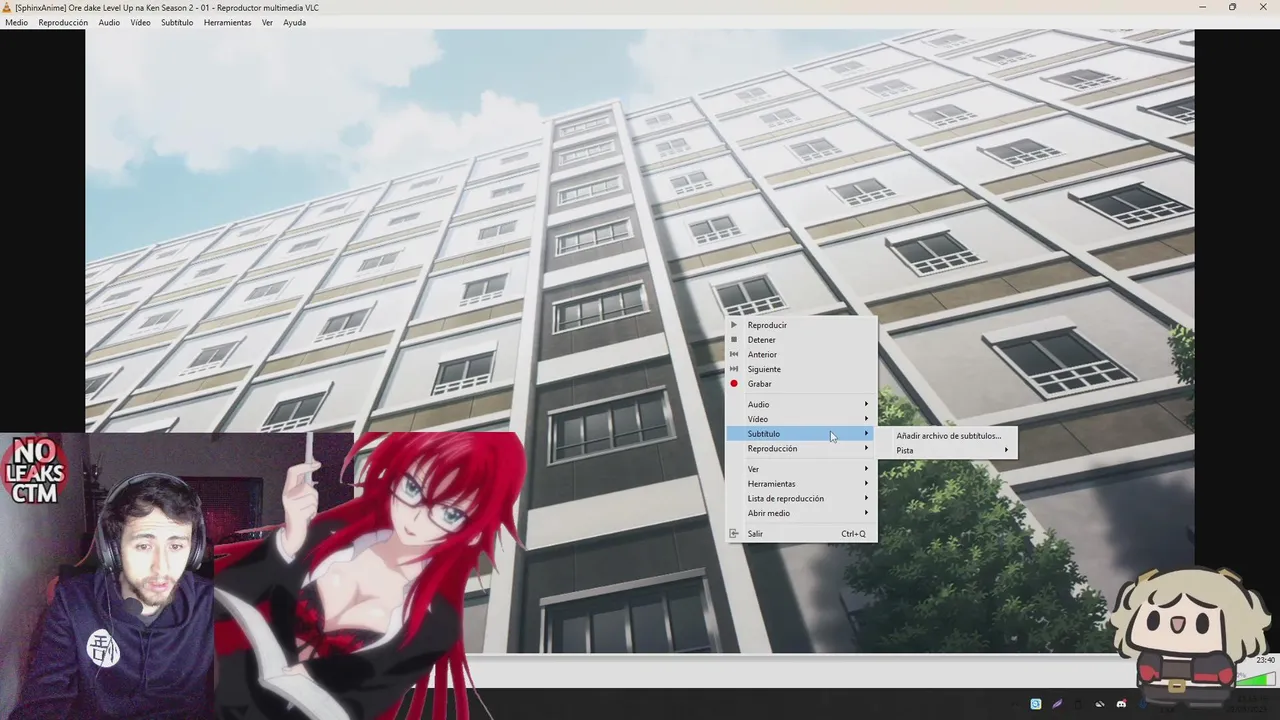Click the previous-track icon beside Anterior

(733, 354)
